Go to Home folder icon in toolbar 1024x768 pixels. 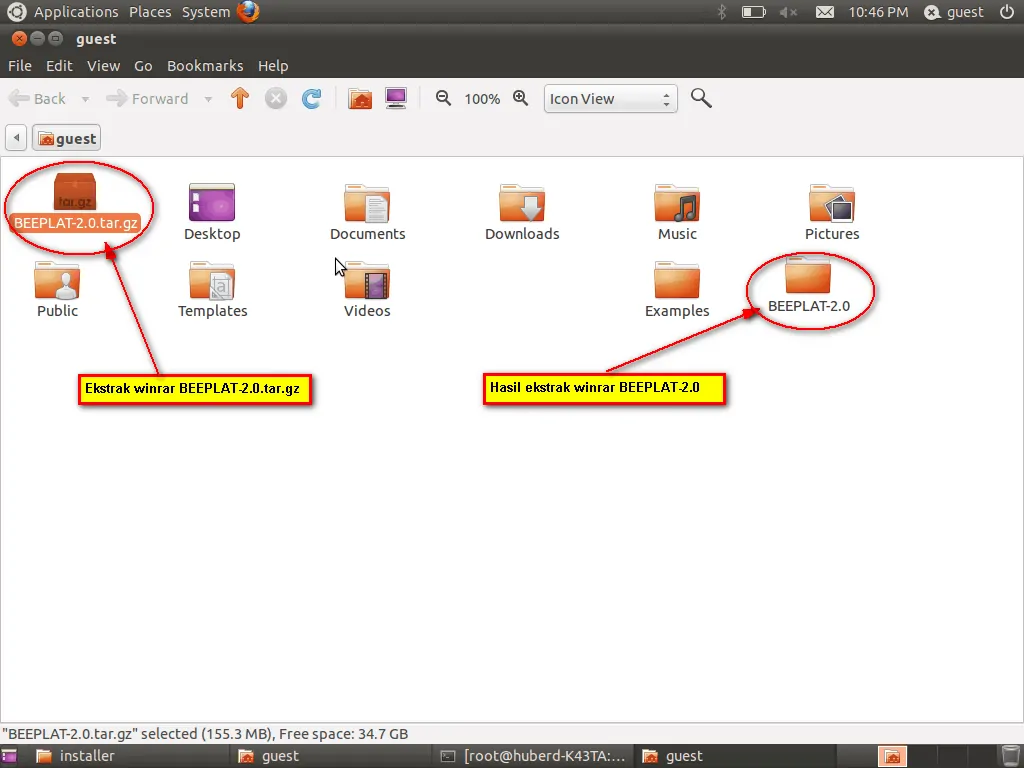360,99
